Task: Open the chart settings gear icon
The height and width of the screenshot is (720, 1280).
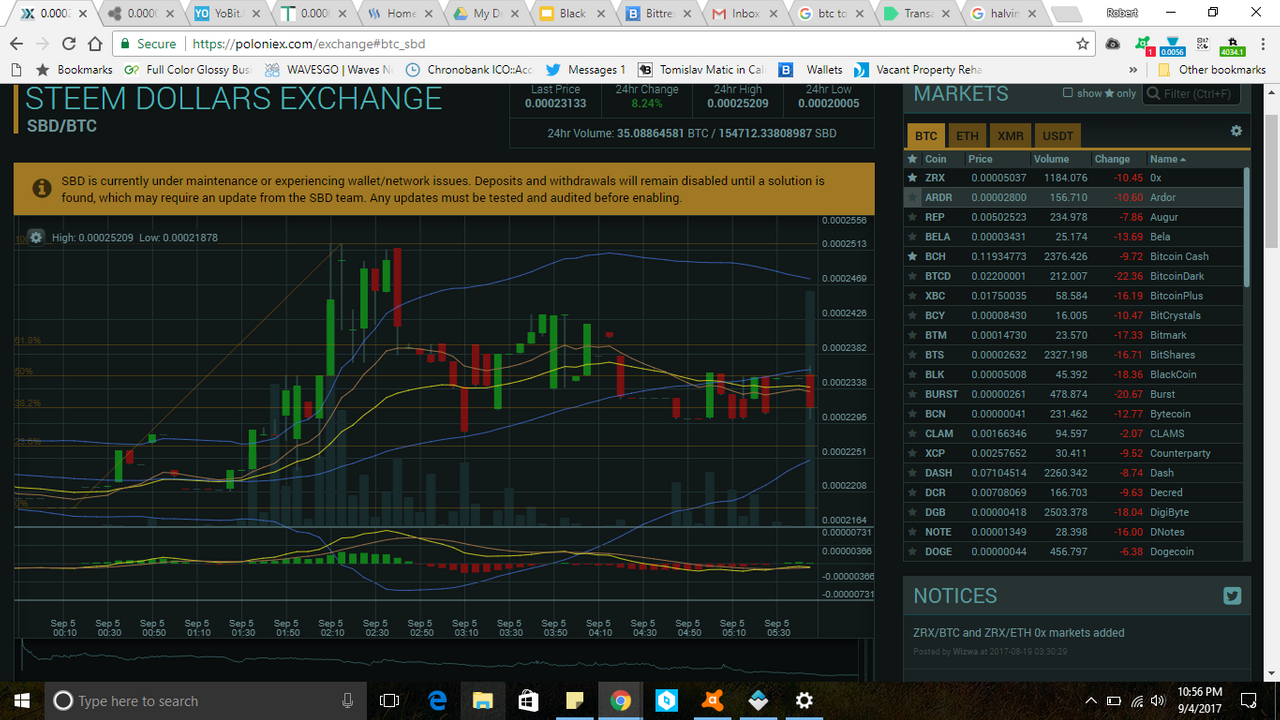Action: coord(36,237)
